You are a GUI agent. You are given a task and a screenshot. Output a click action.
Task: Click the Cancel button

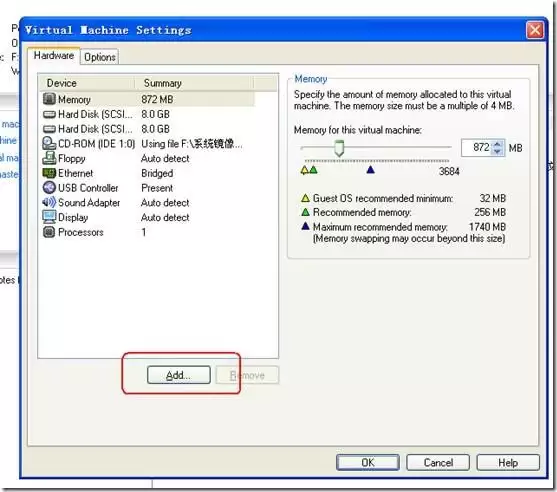point(438,463)
